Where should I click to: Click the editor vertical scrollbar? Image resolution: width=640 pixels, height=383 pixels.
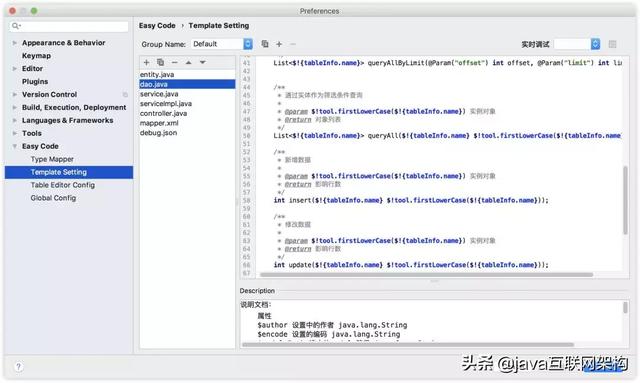click(625, 200)
